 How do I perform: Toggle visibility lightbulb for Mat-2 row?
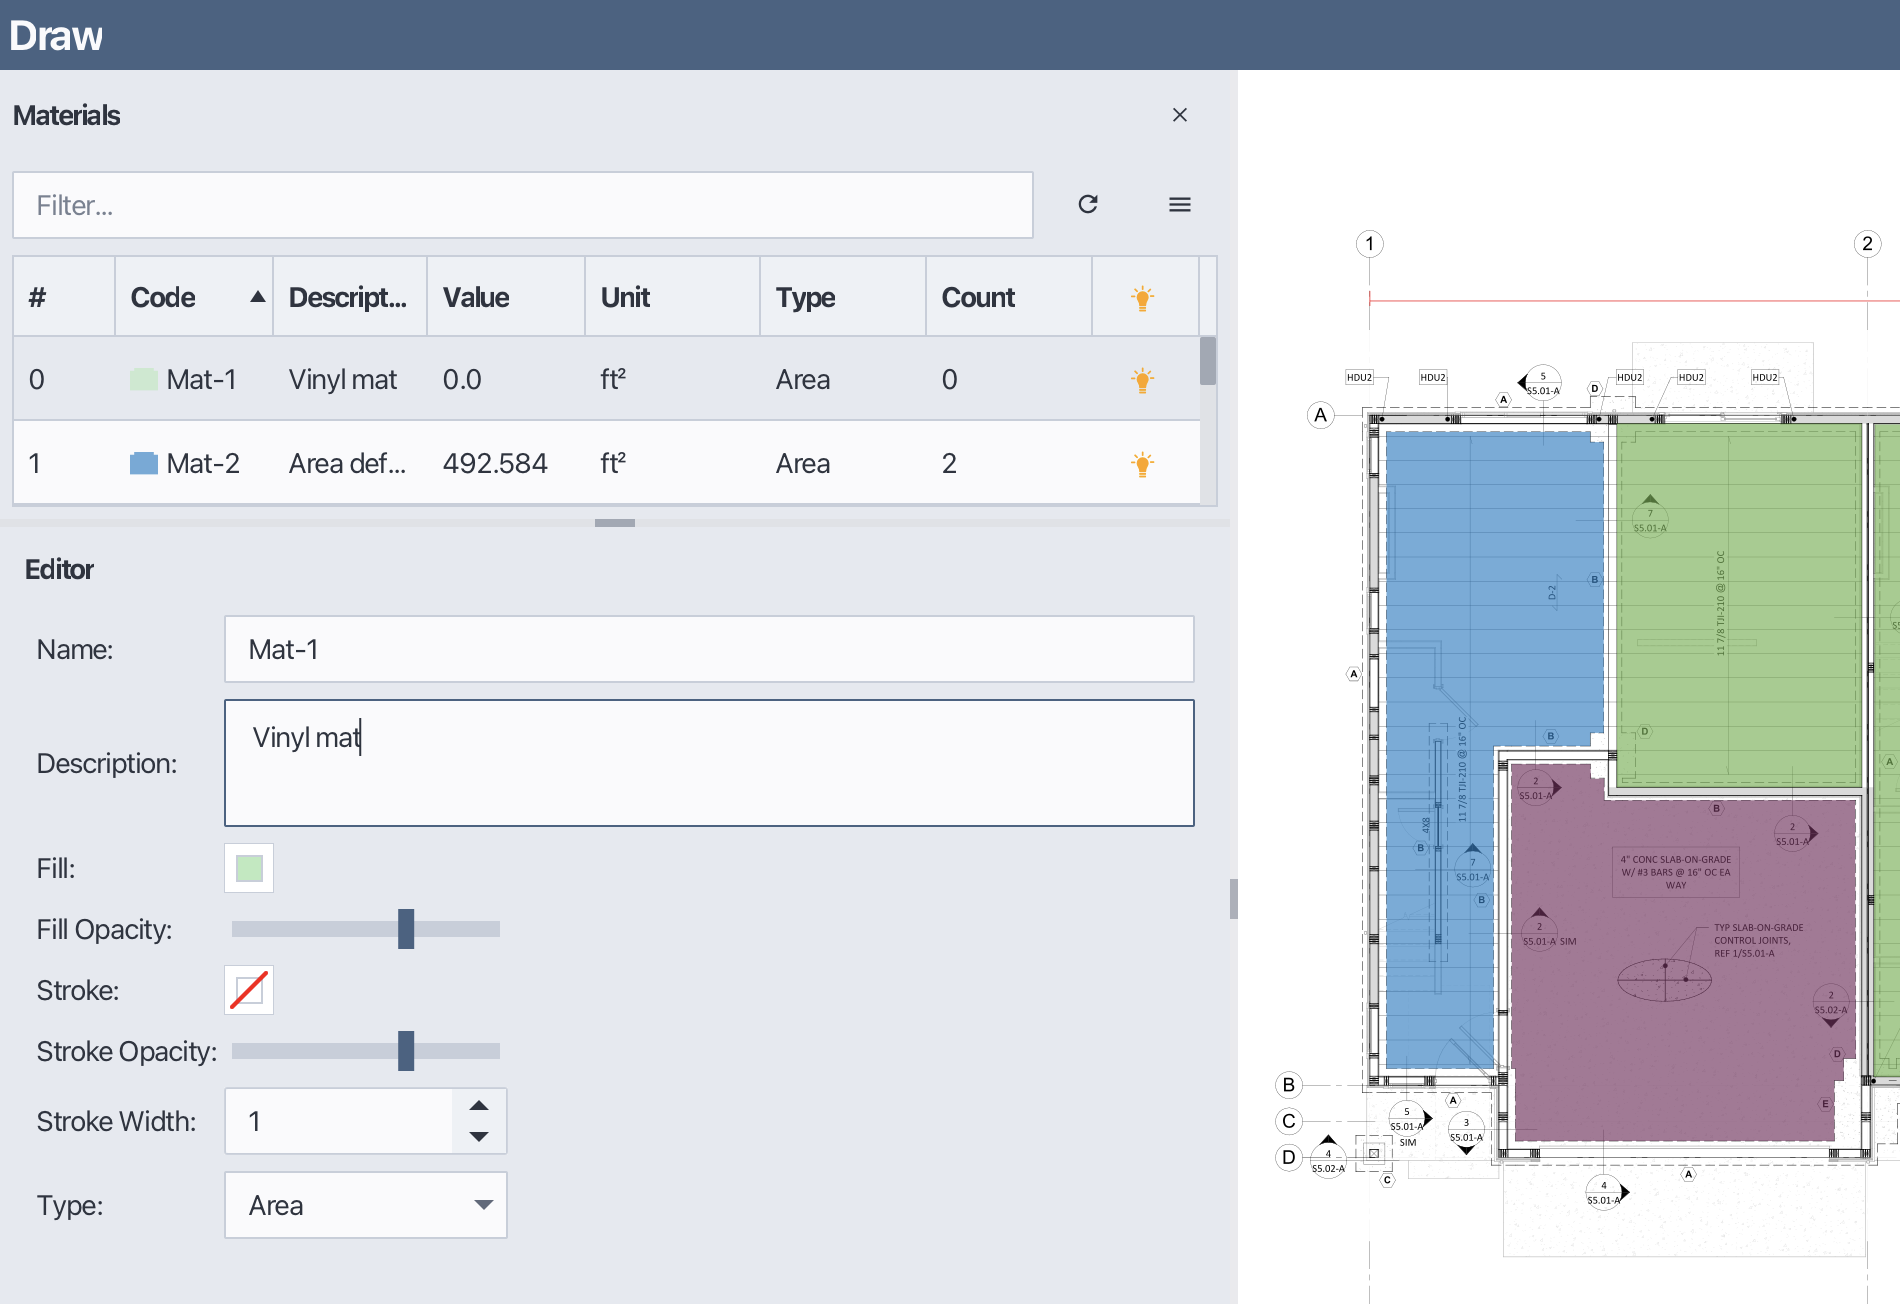click(x=1142, y=463)
